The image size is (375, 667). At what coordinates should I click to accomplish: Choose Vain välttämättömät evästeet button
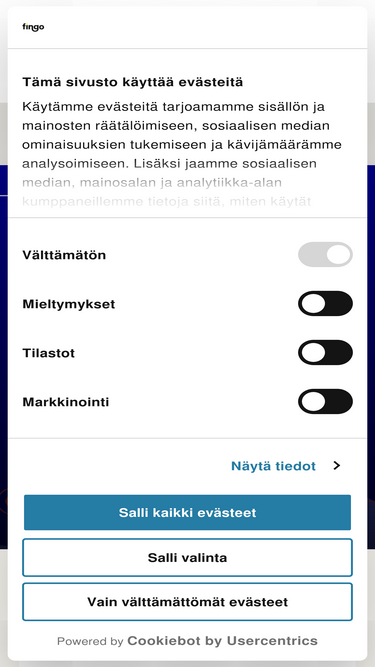(x=188, y=602)
